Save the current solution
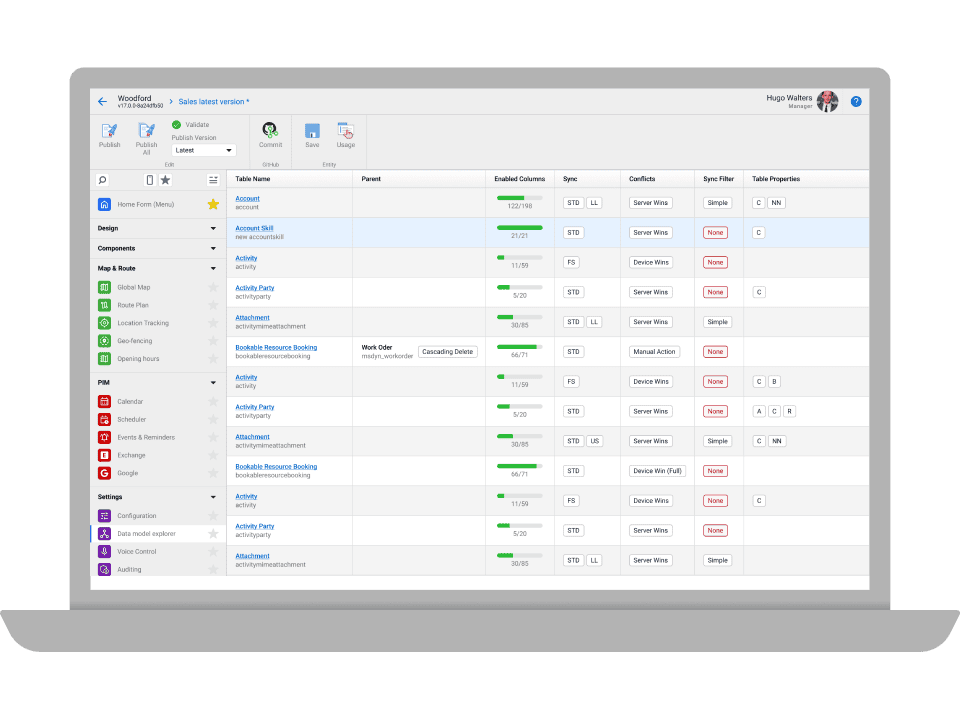The height and width of the screenshot is (720, 960). 312,134
